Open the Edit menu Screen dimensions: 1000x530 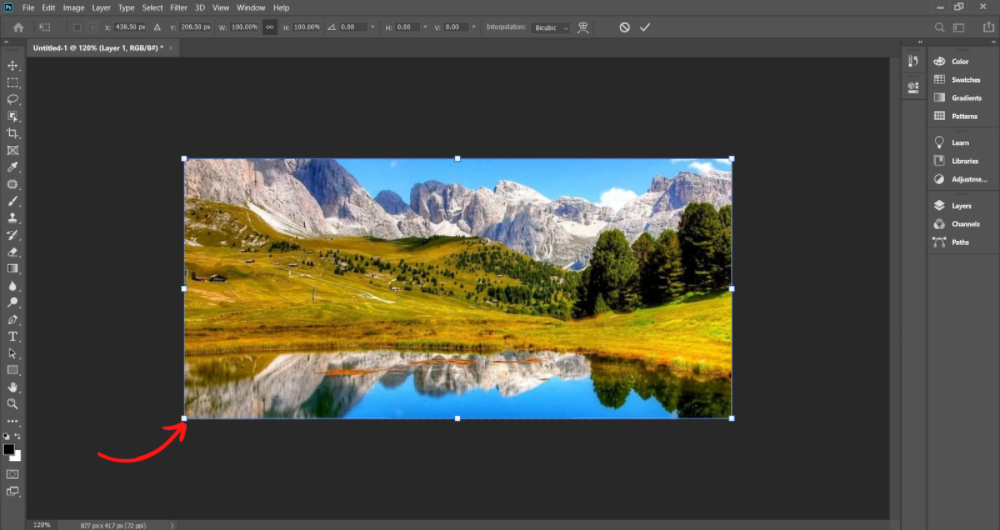(x=48, y=8)
